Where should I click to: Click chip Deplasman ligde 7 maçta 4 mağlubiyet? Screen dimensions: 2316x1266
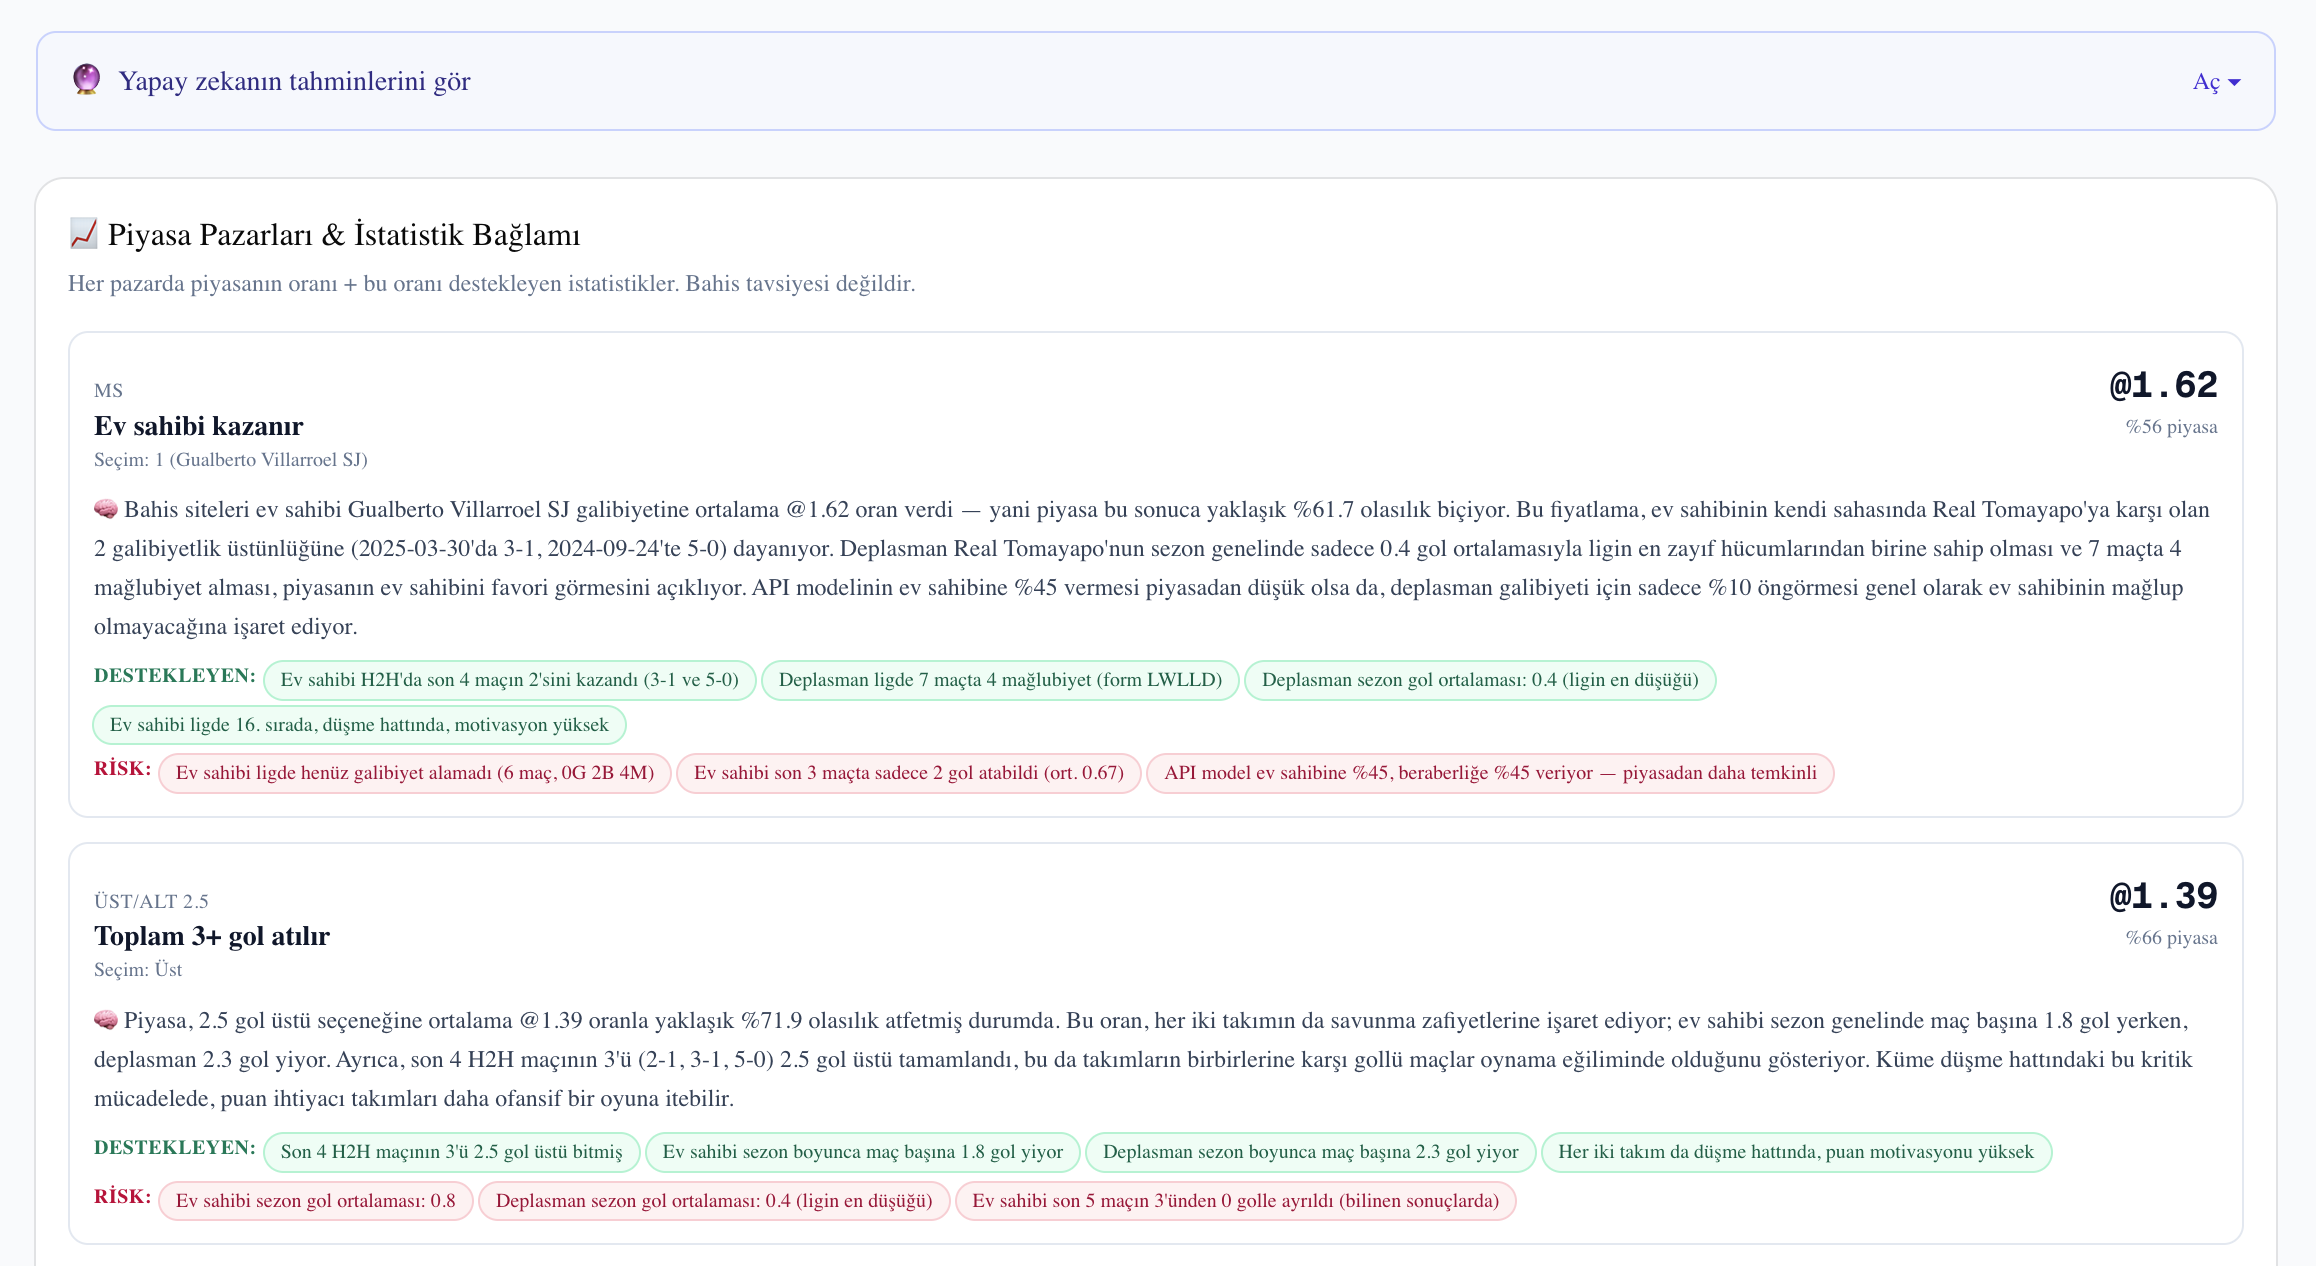coord(1000,680)
